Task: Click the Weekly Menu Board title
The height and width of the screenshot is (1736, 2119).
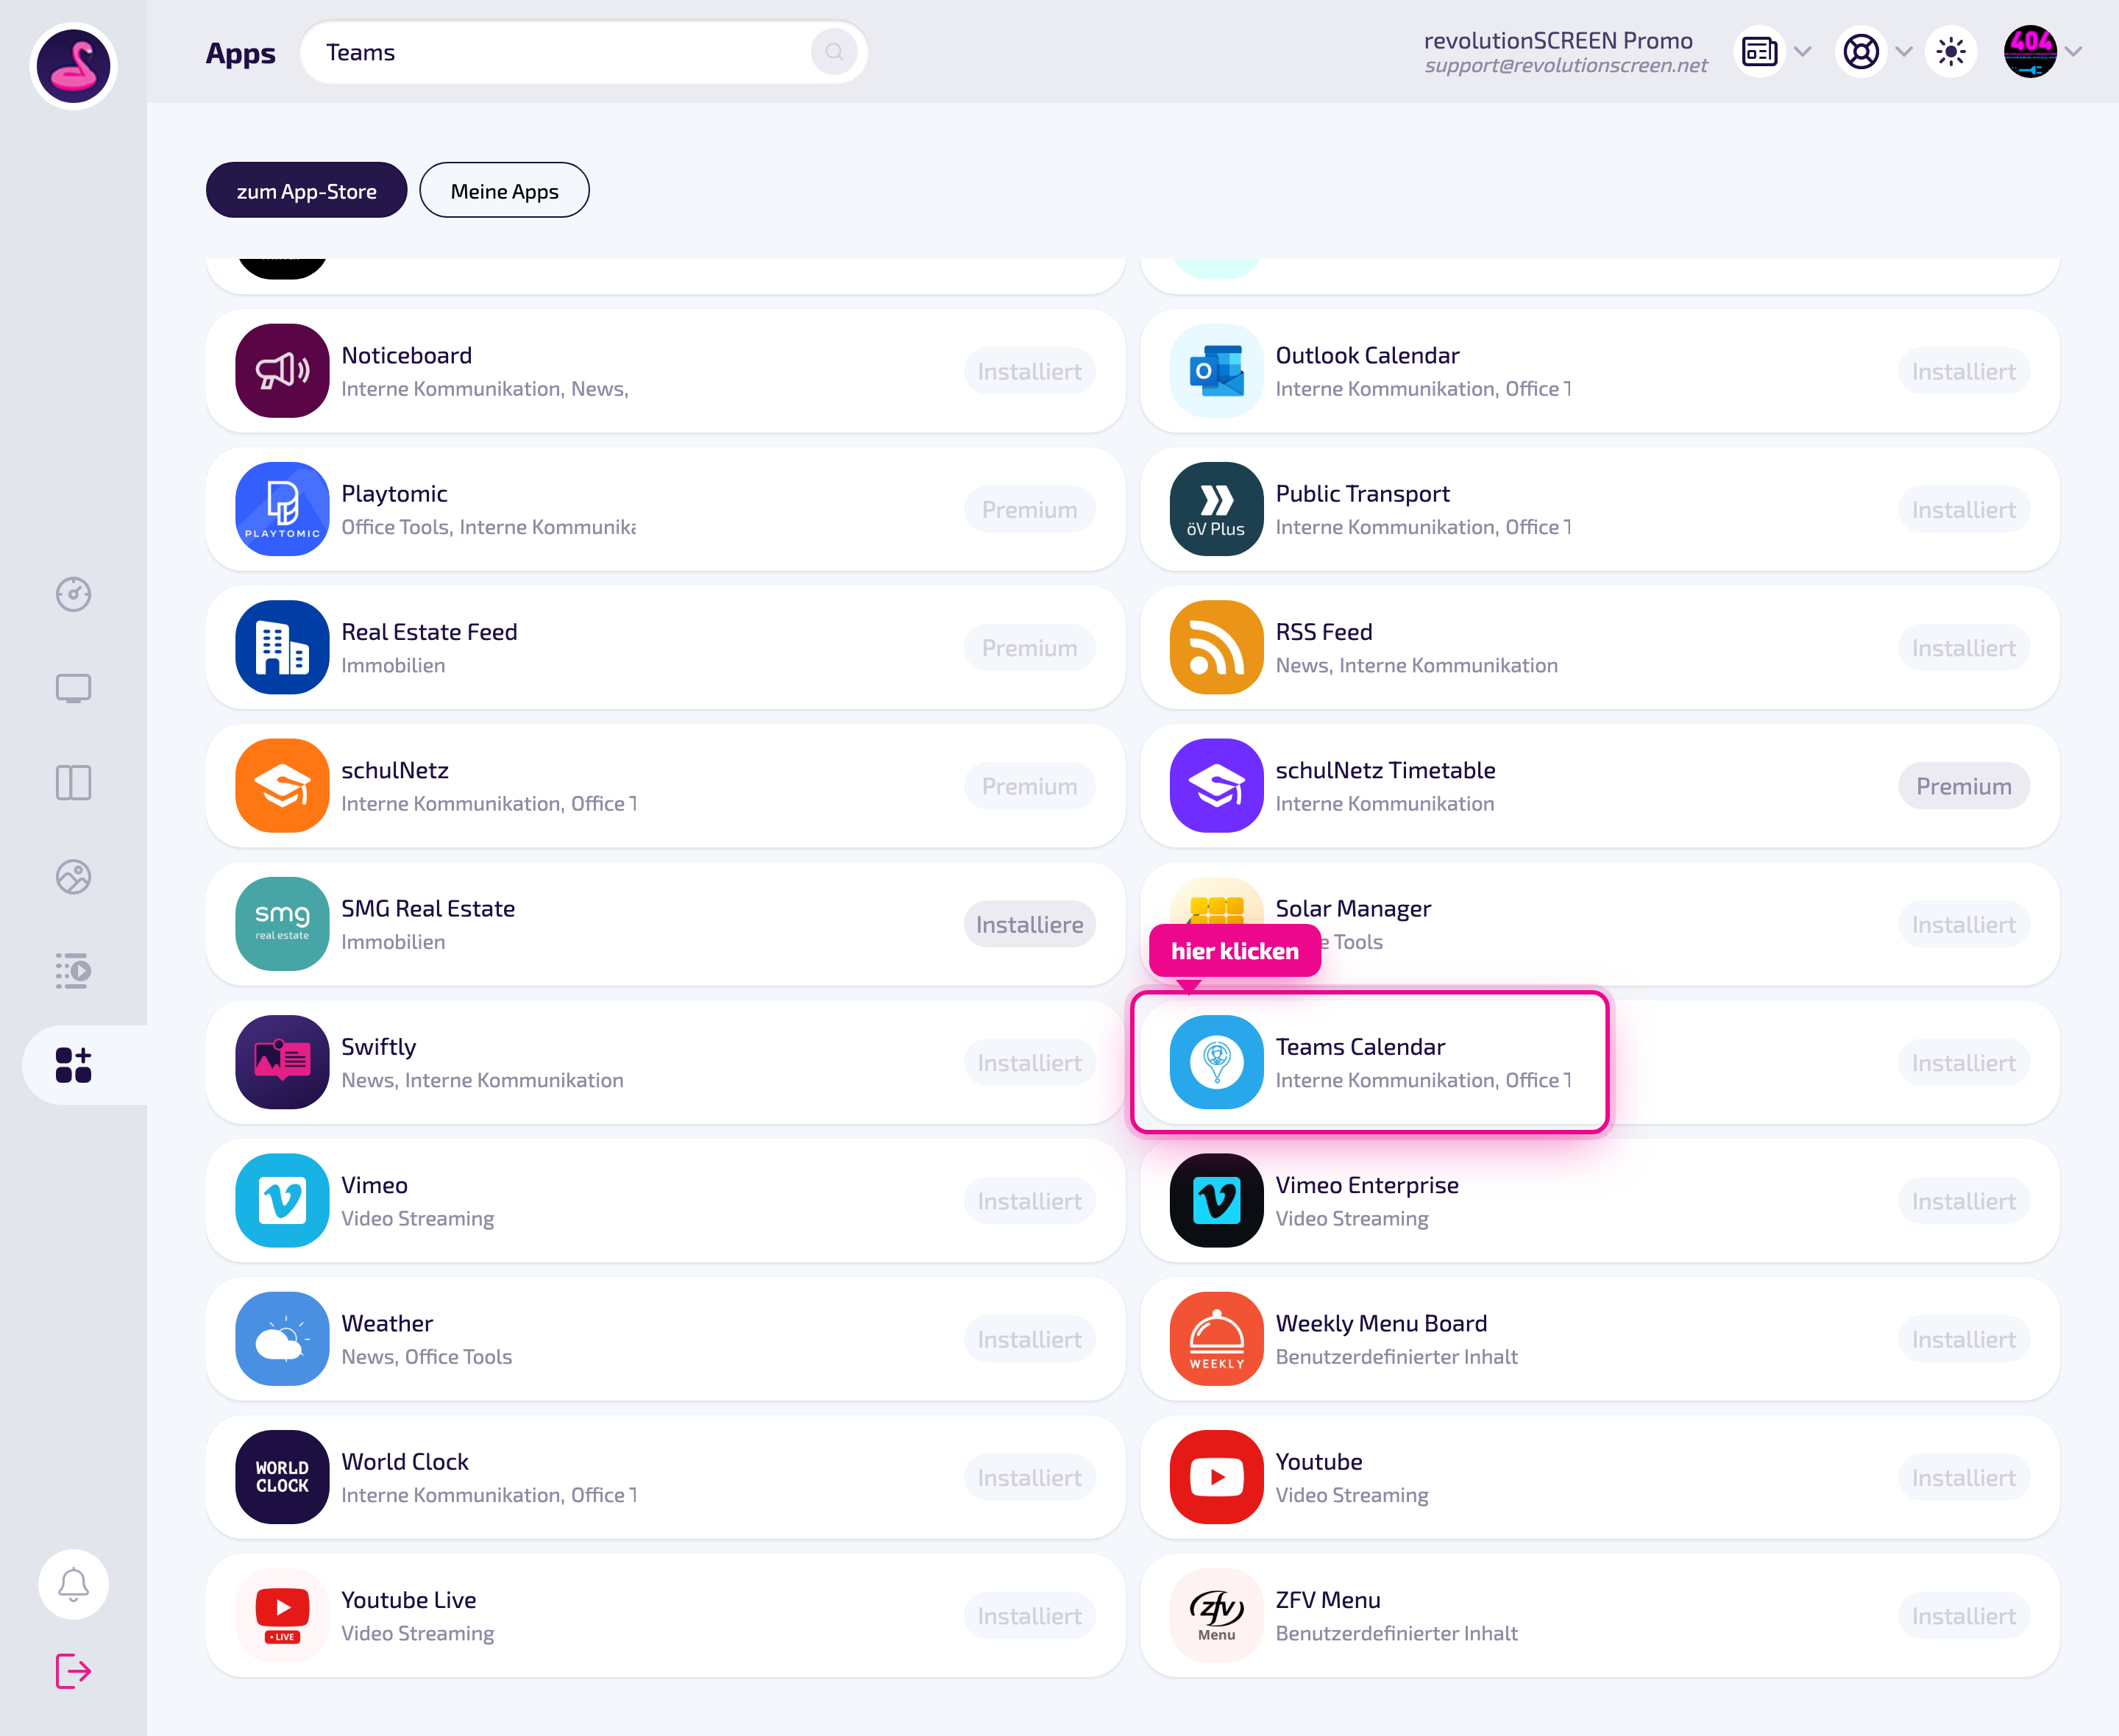Action: click(x=1381, y=1323)
